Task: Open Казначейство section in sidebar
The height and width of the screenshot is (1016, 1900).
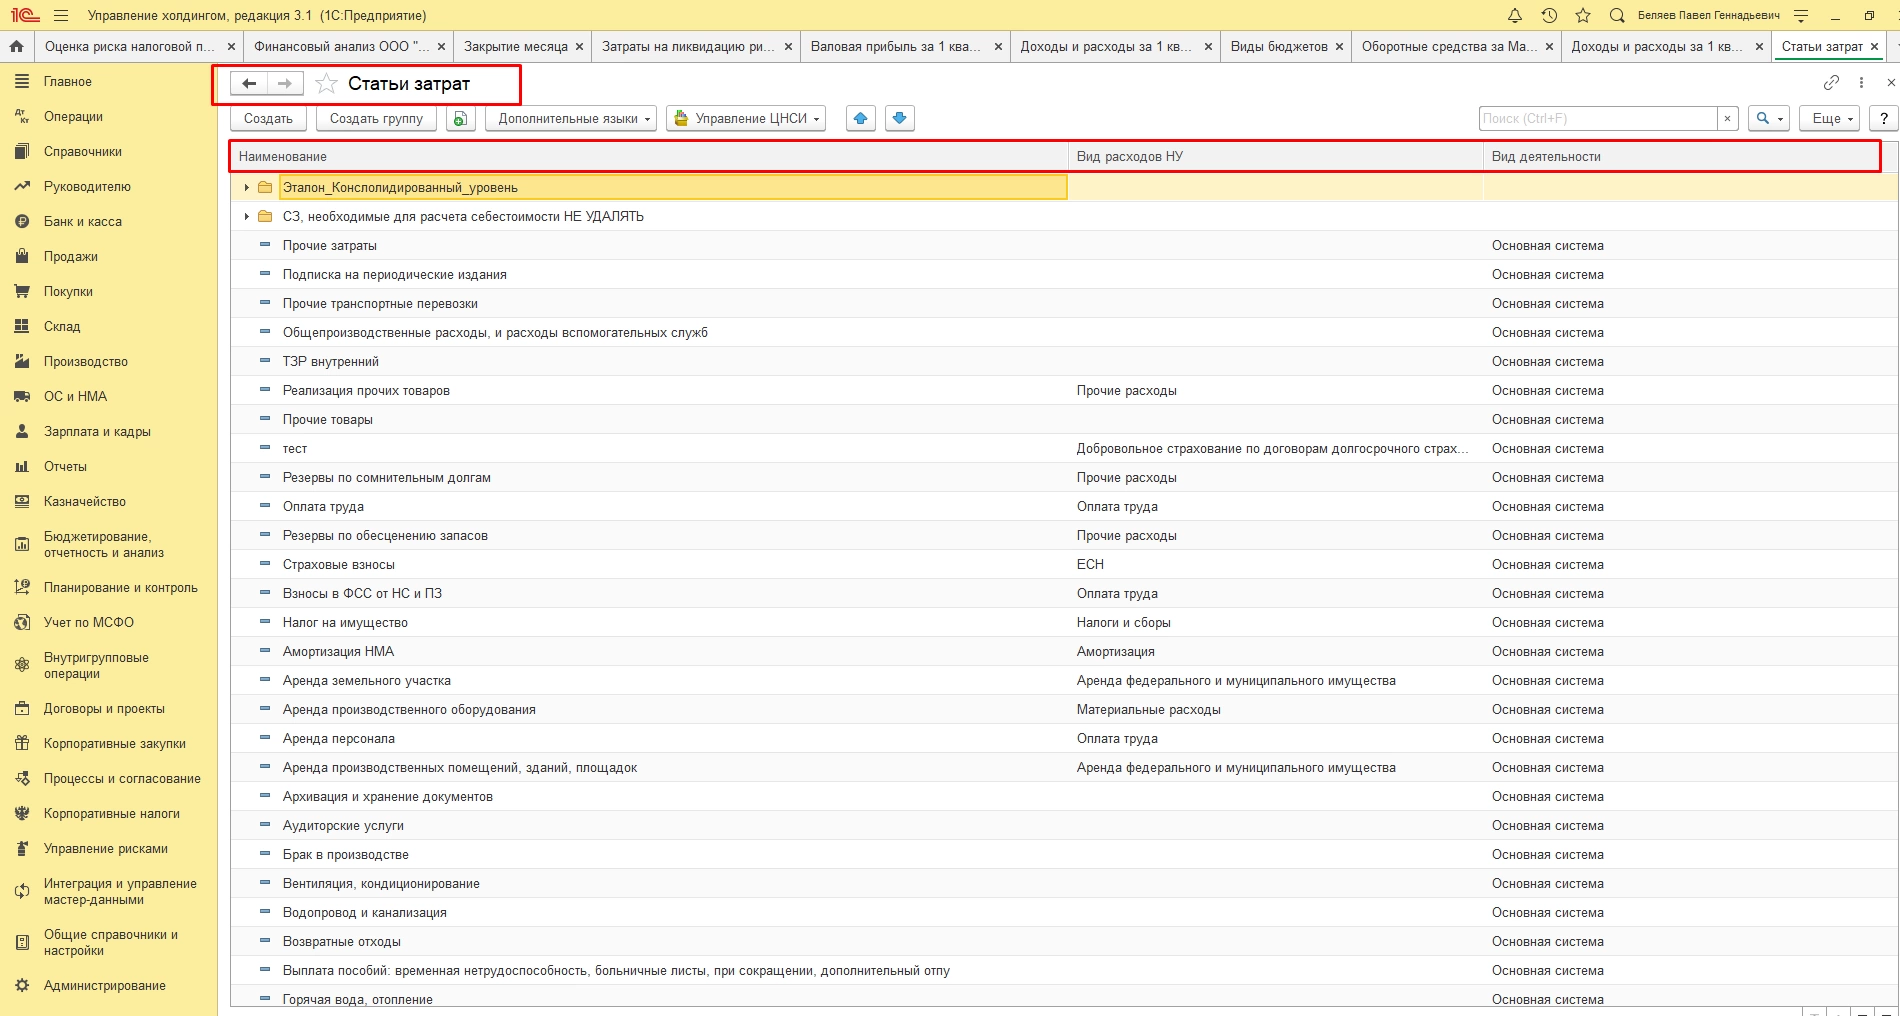Action: (x=84, y=501)
